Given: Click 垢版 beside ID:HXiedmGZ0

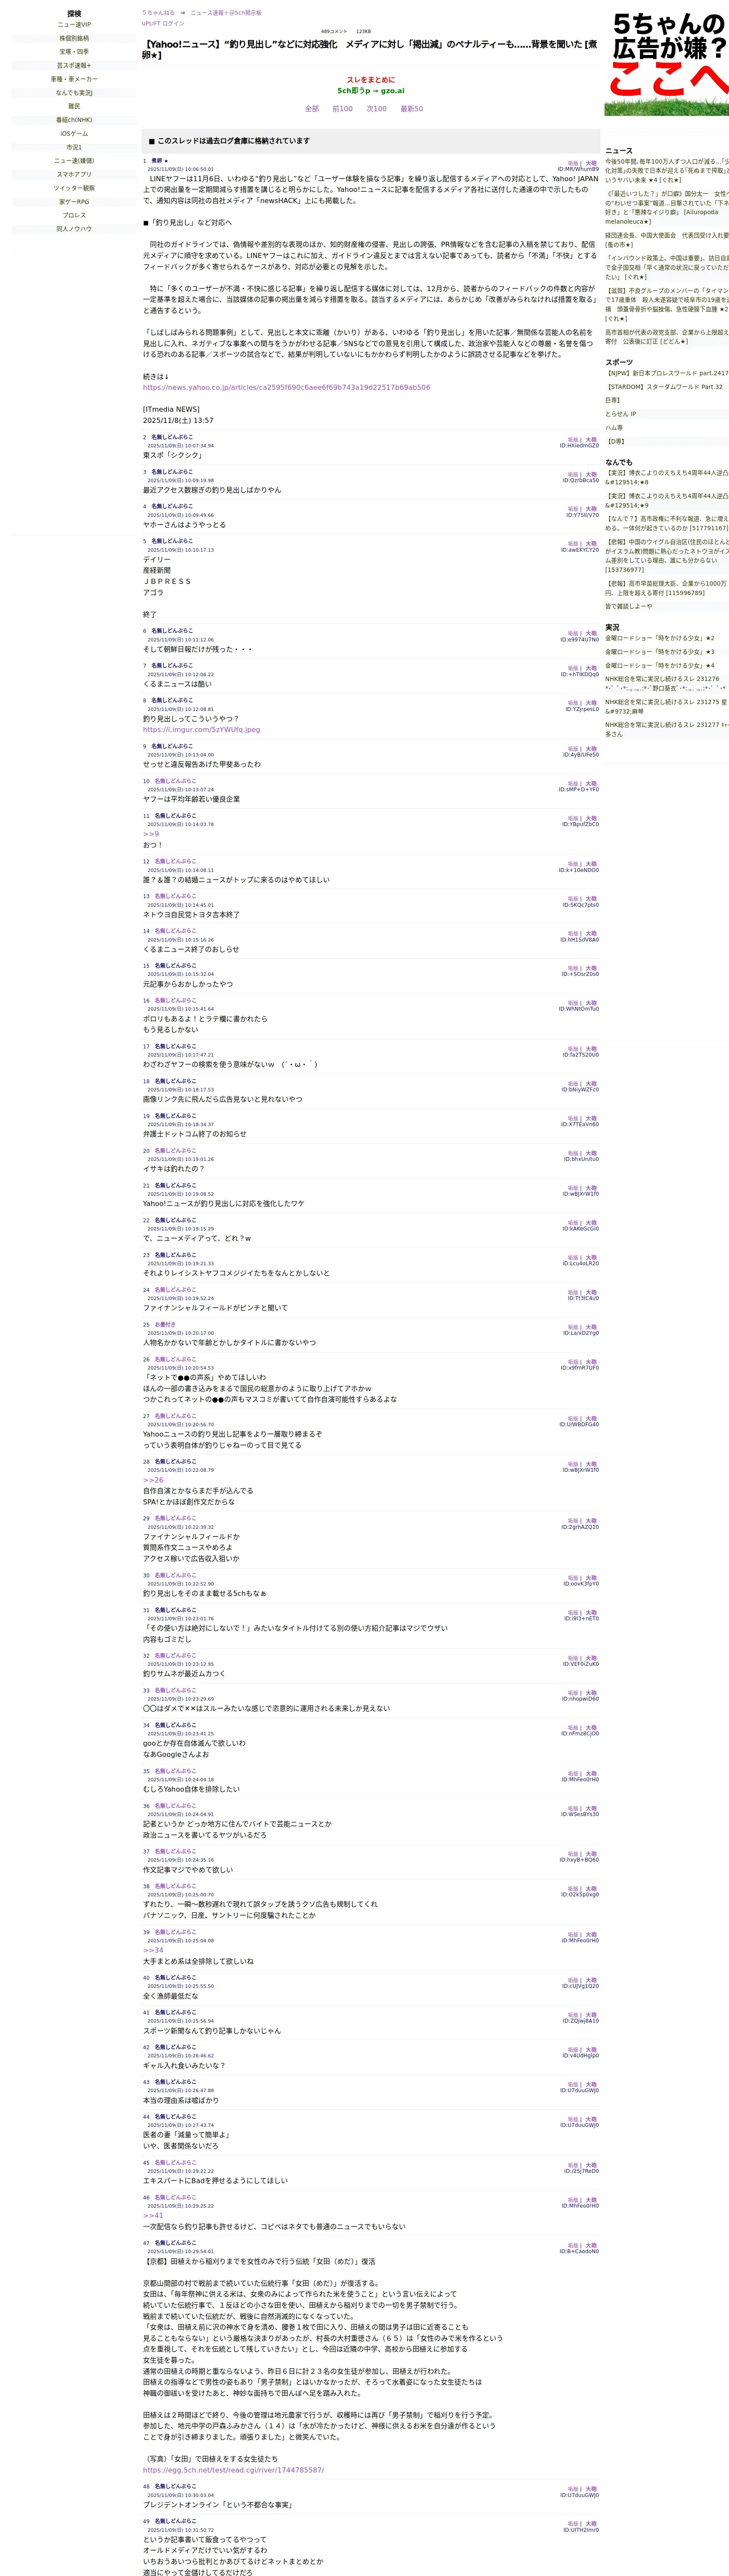Looking at the screenshot, I should [573, 440].
